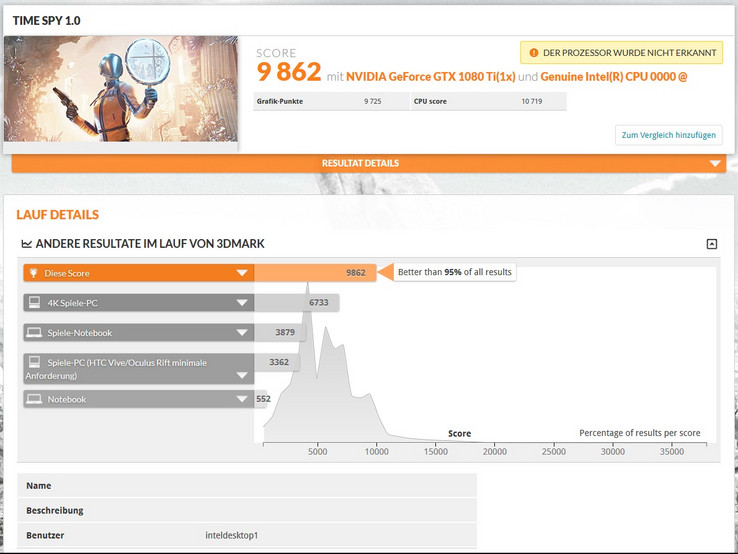The image size is (738, 554).
Task: Click the desktop icon beside HTC Vive Spiele-PC
Action: 34,361
